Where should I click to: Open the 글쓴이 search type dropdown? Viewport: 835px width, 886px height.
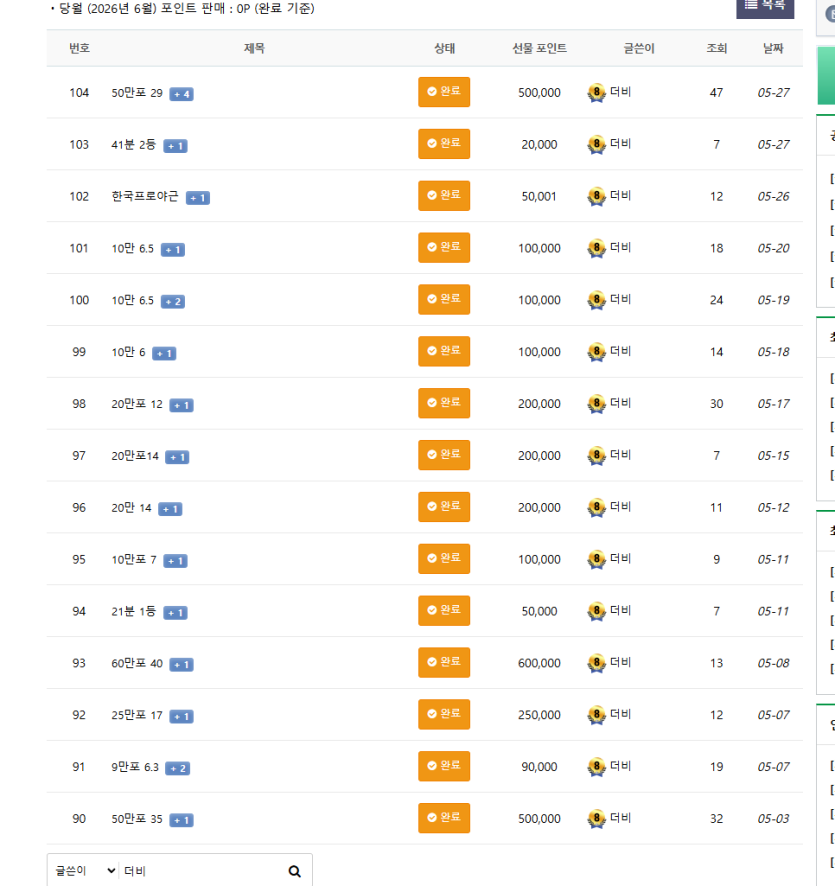85,871
